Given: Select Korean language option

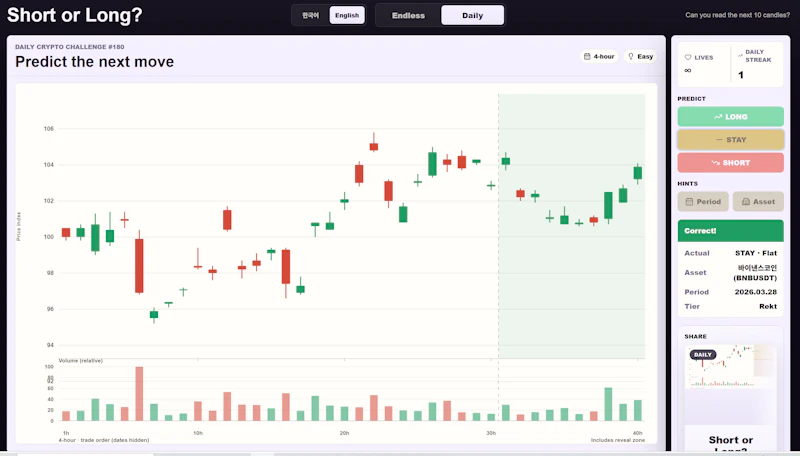Looking at the screenshot, I should click(x=310, y=15).
